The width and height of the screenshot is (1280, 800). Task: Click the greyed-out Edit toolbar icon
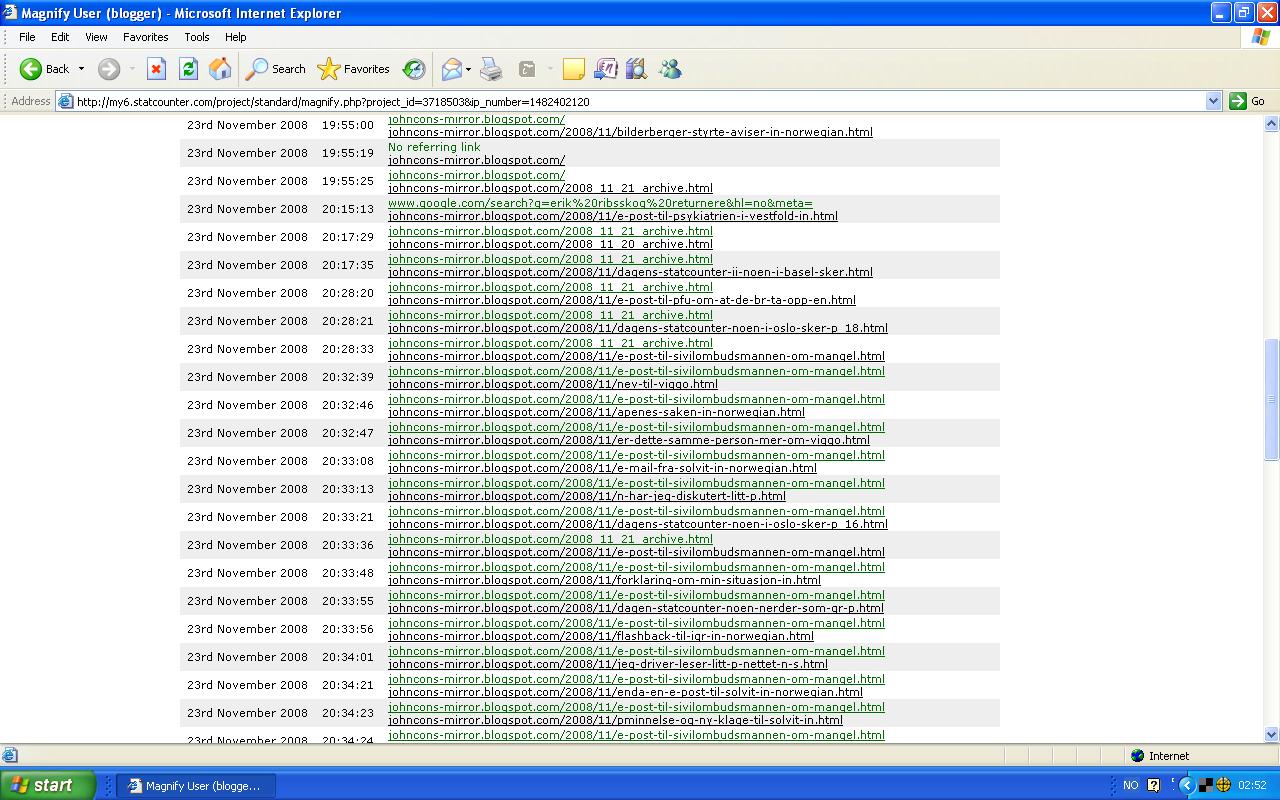(527, 69)
